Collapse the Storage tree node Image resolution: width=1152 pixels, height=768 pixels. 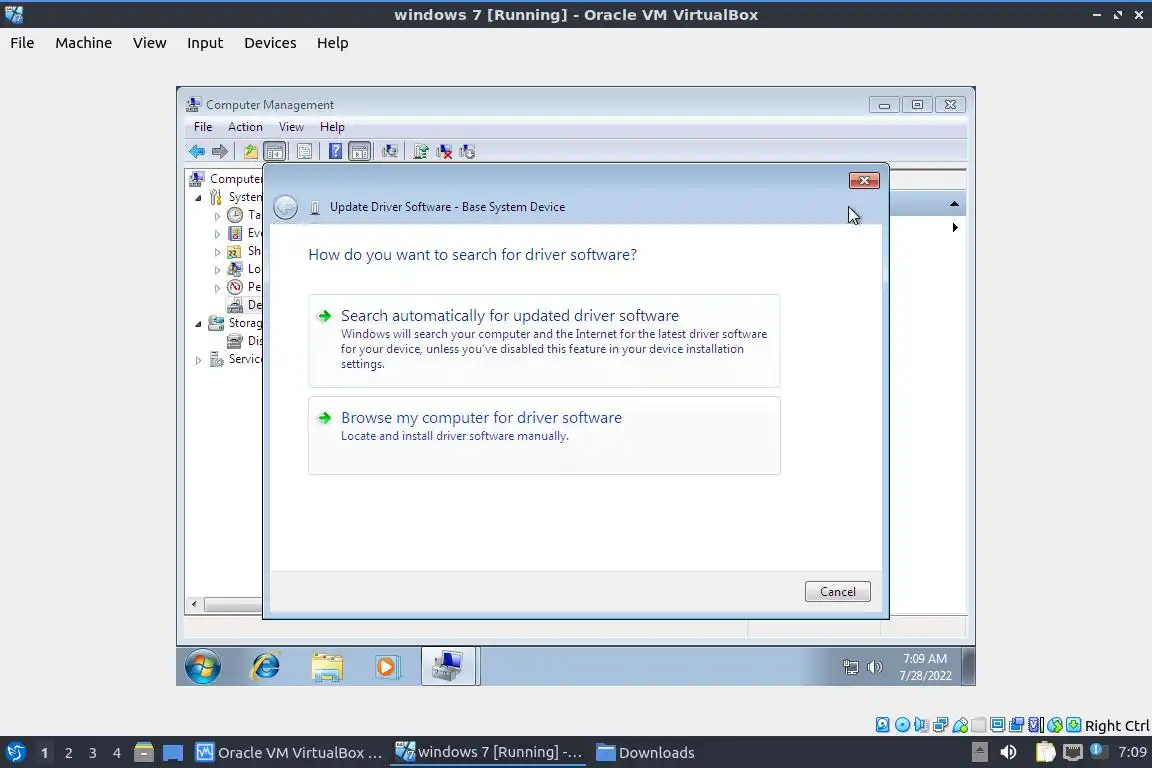[x=198, y=323]
